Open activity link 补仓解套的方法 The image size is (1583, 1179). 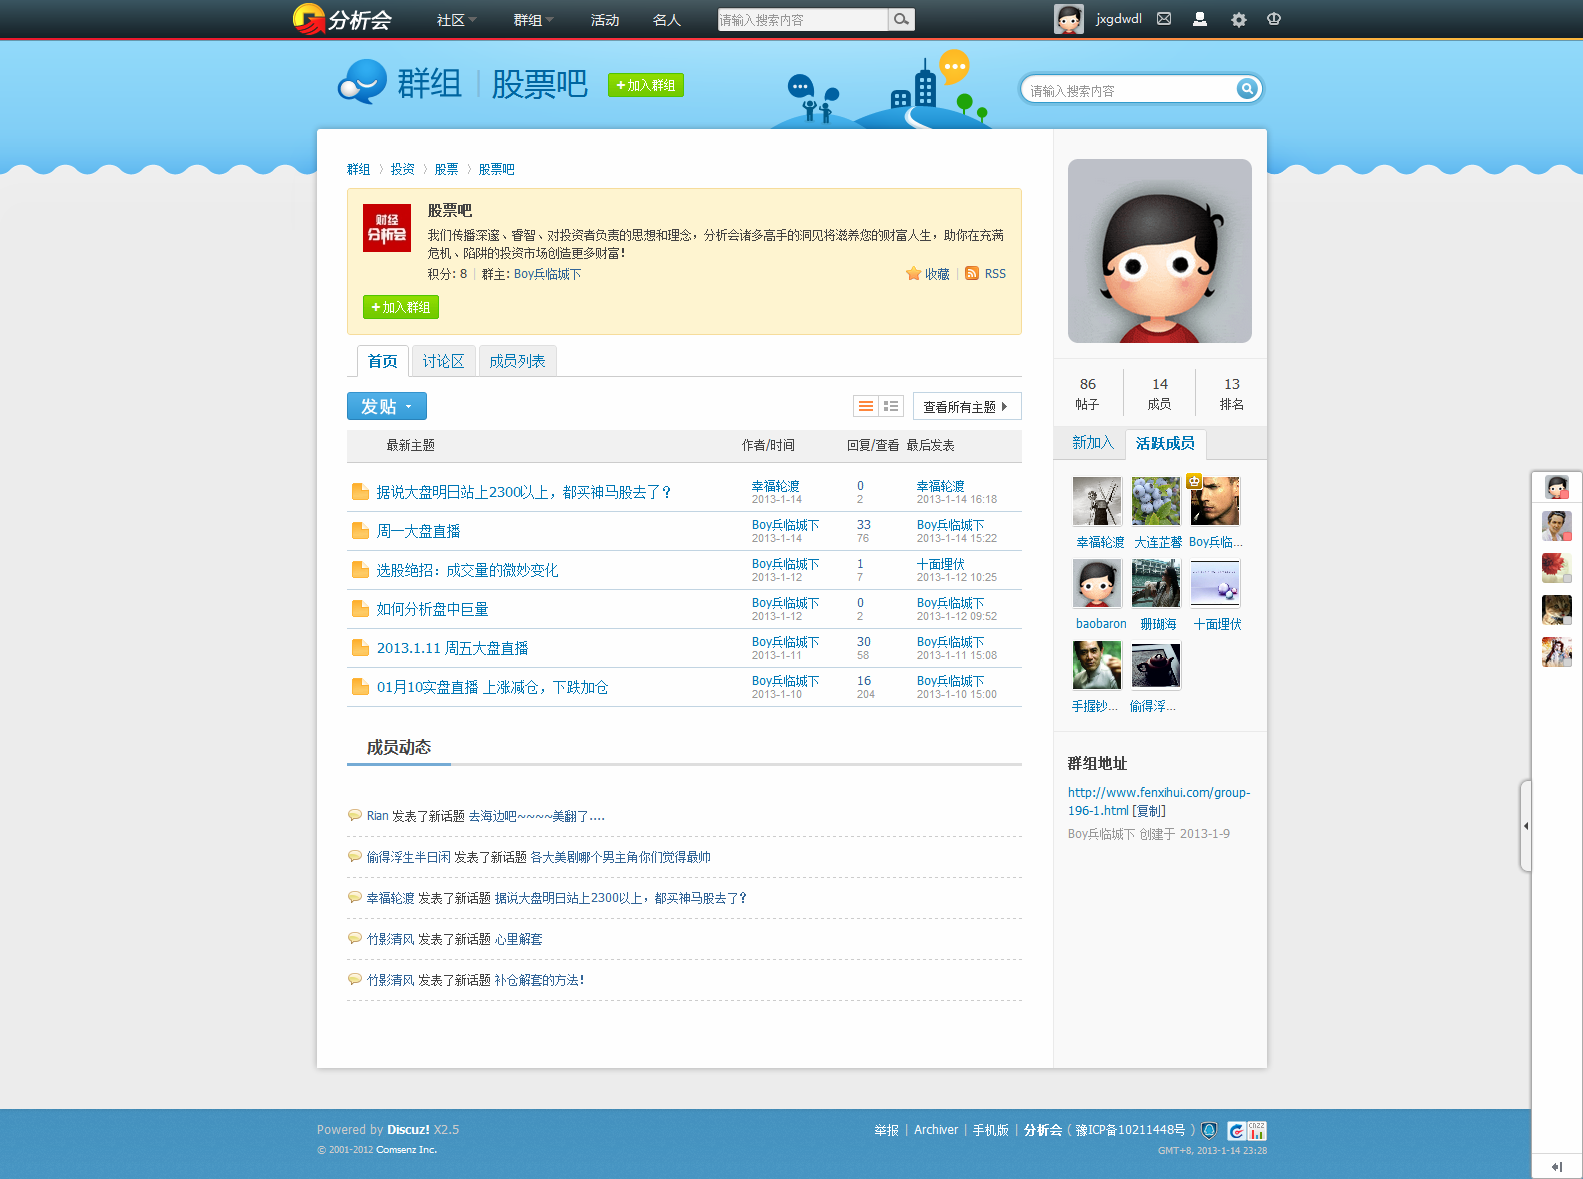[540, 980]
